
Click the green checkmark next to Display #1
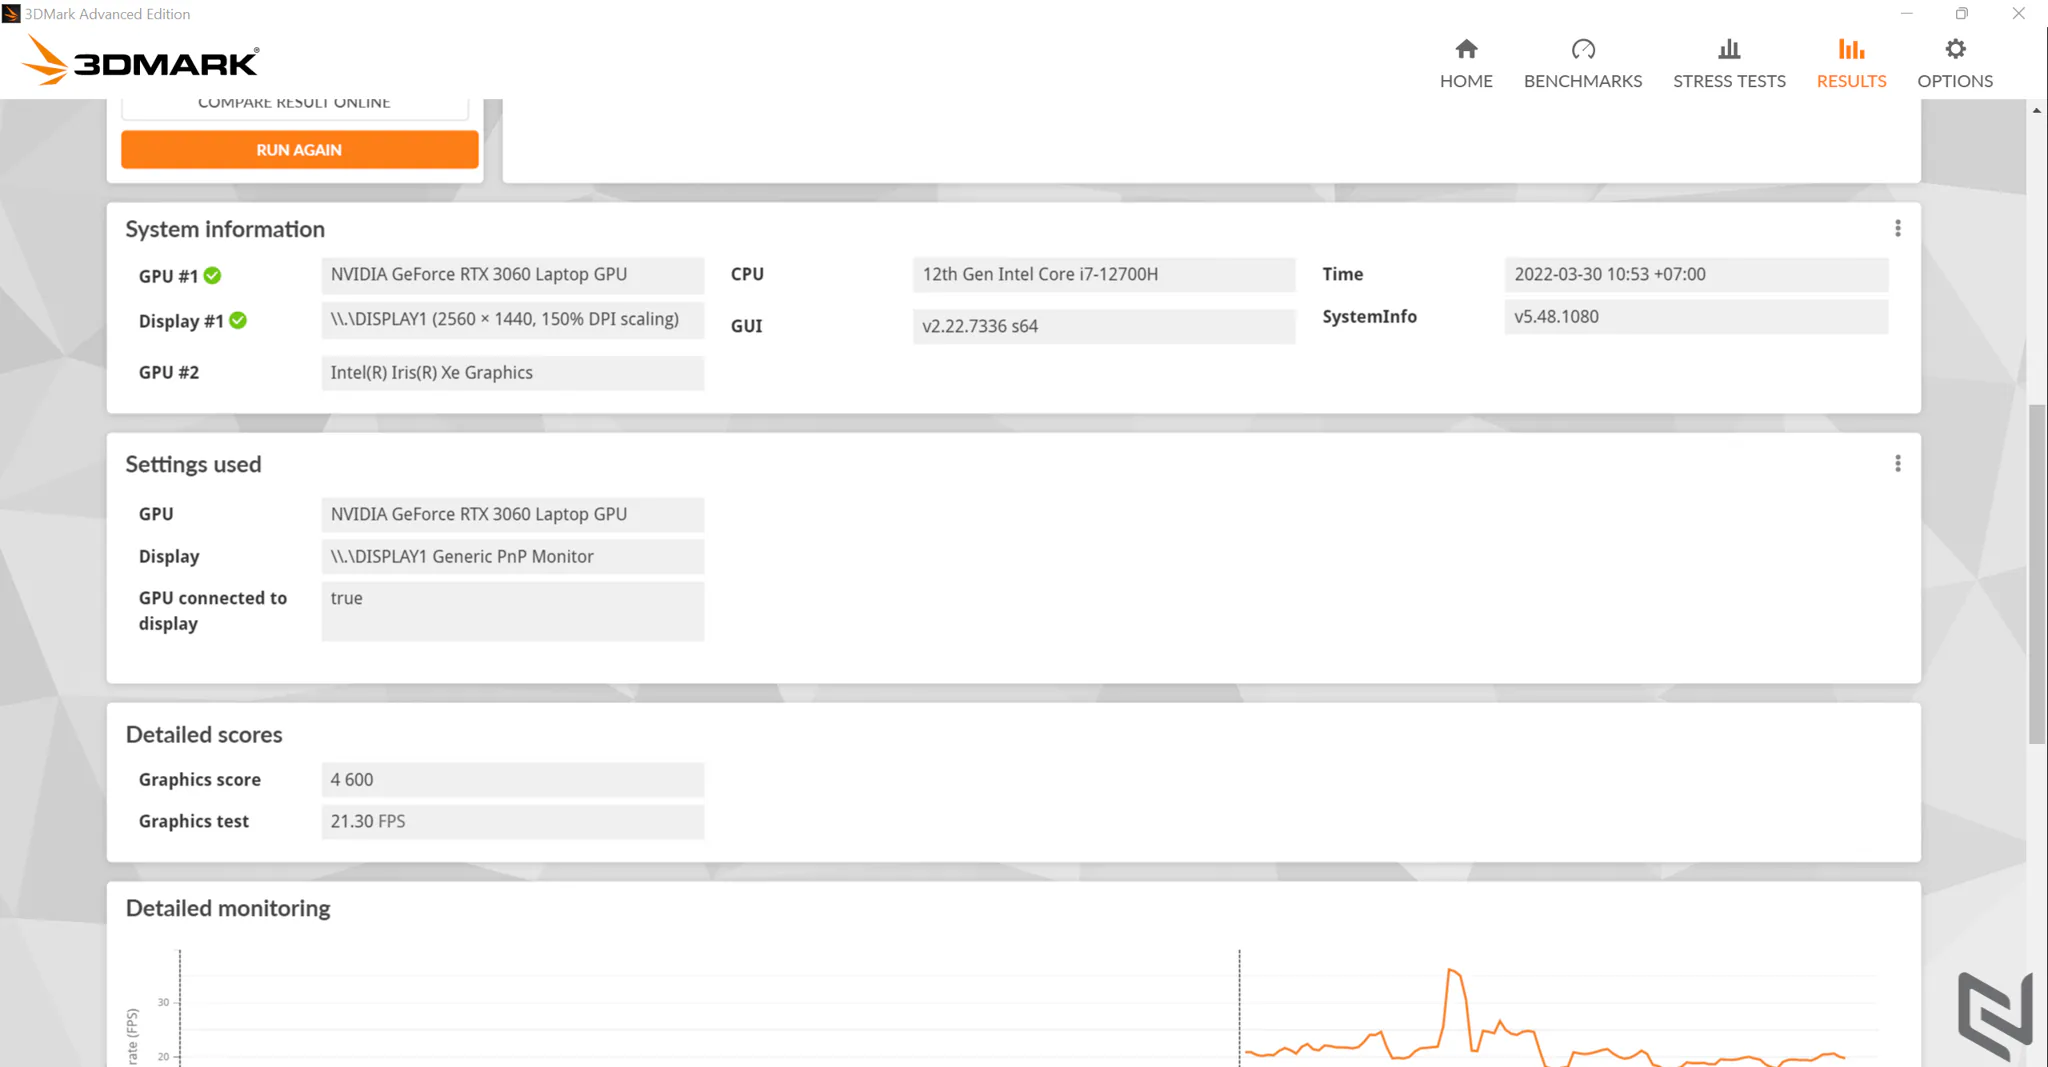[x=238, y=320]
